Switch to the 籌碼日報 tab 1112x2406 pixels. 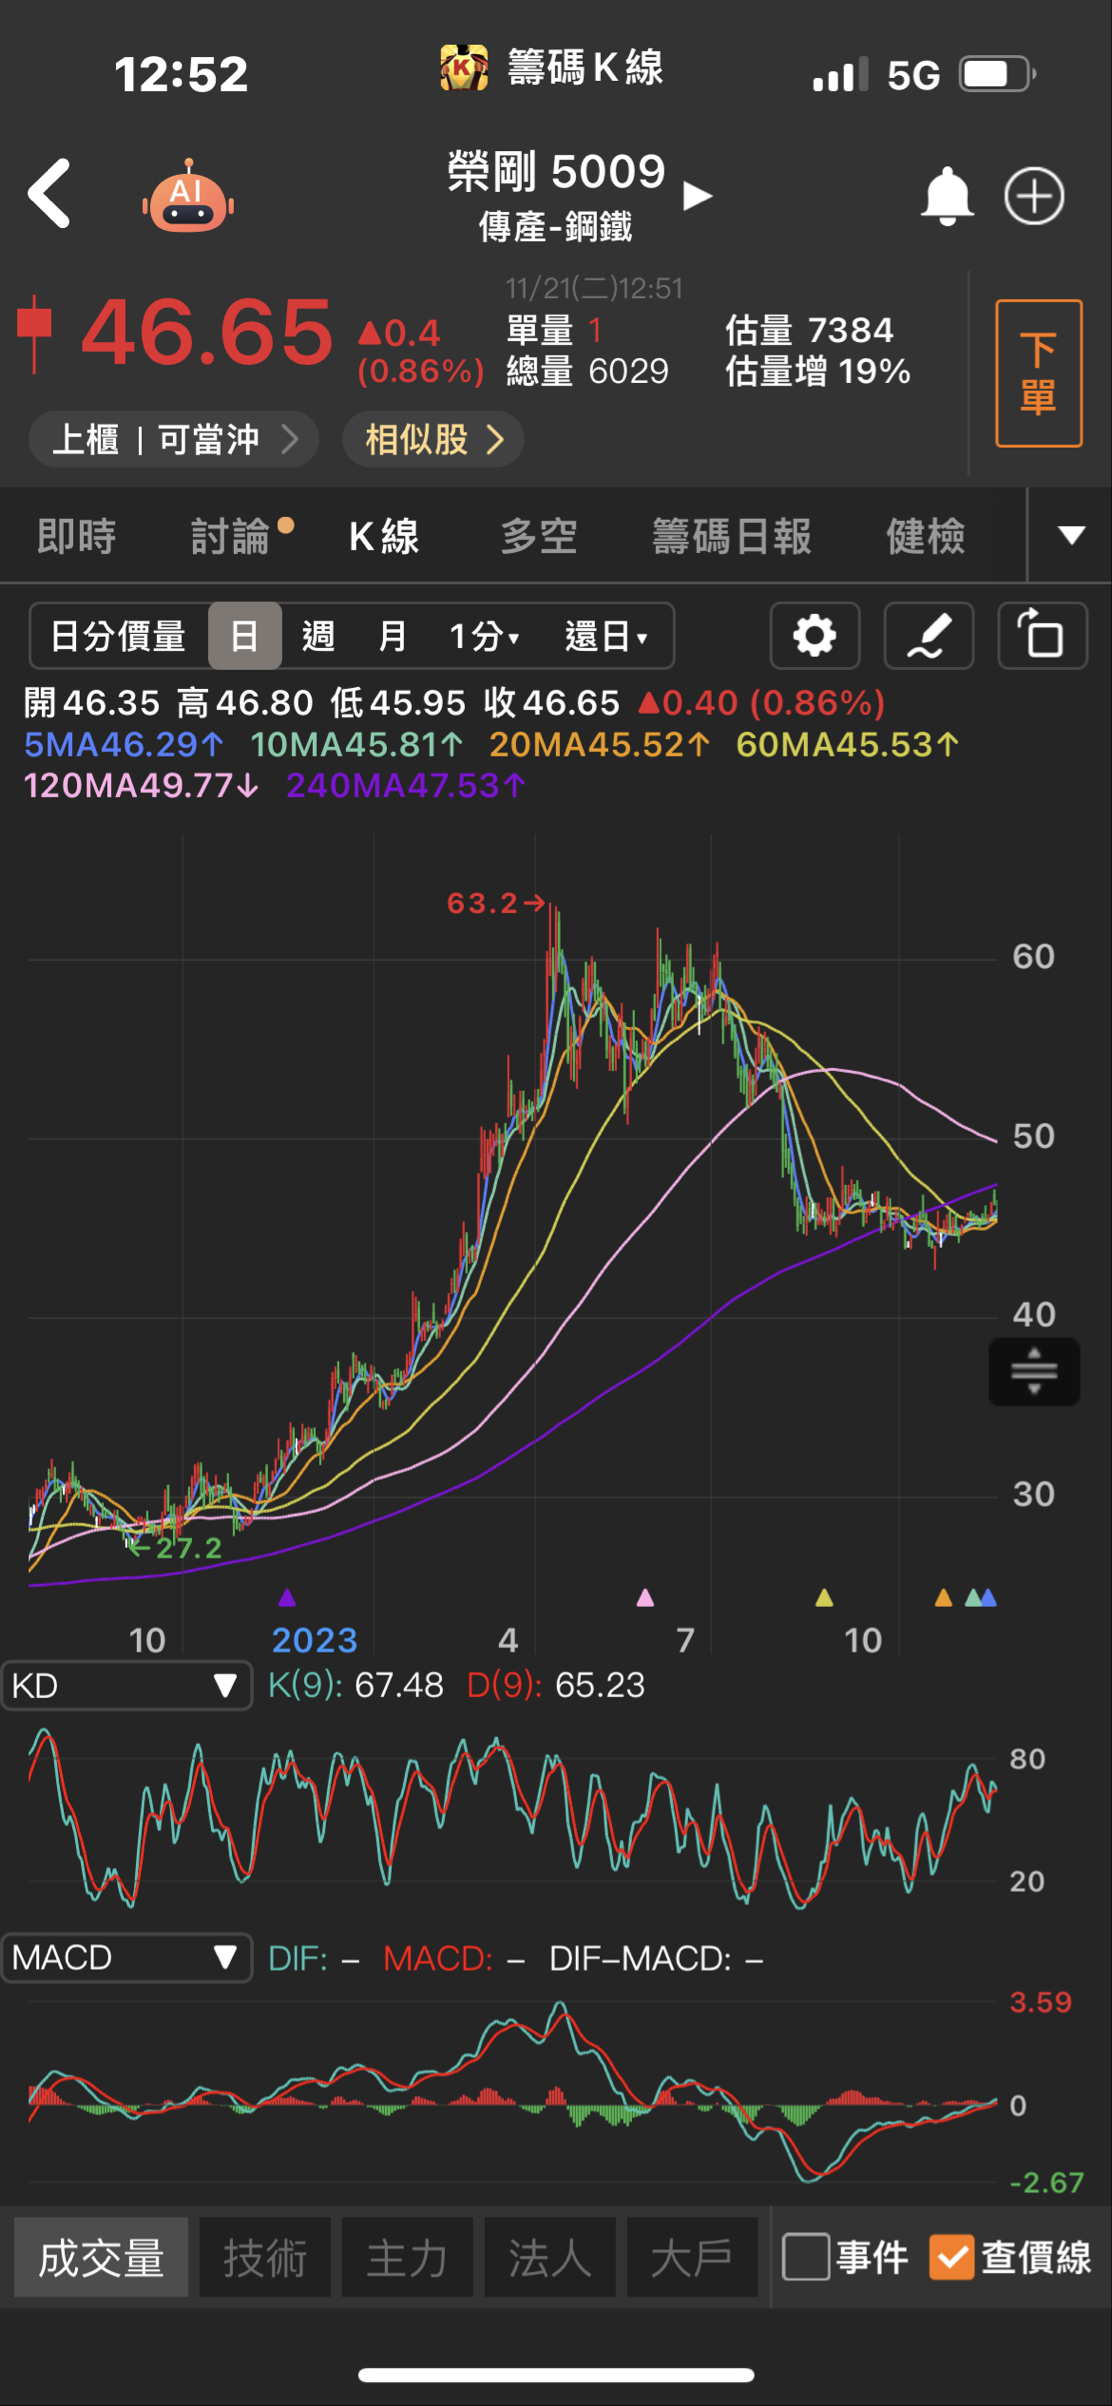coord(731,537)
